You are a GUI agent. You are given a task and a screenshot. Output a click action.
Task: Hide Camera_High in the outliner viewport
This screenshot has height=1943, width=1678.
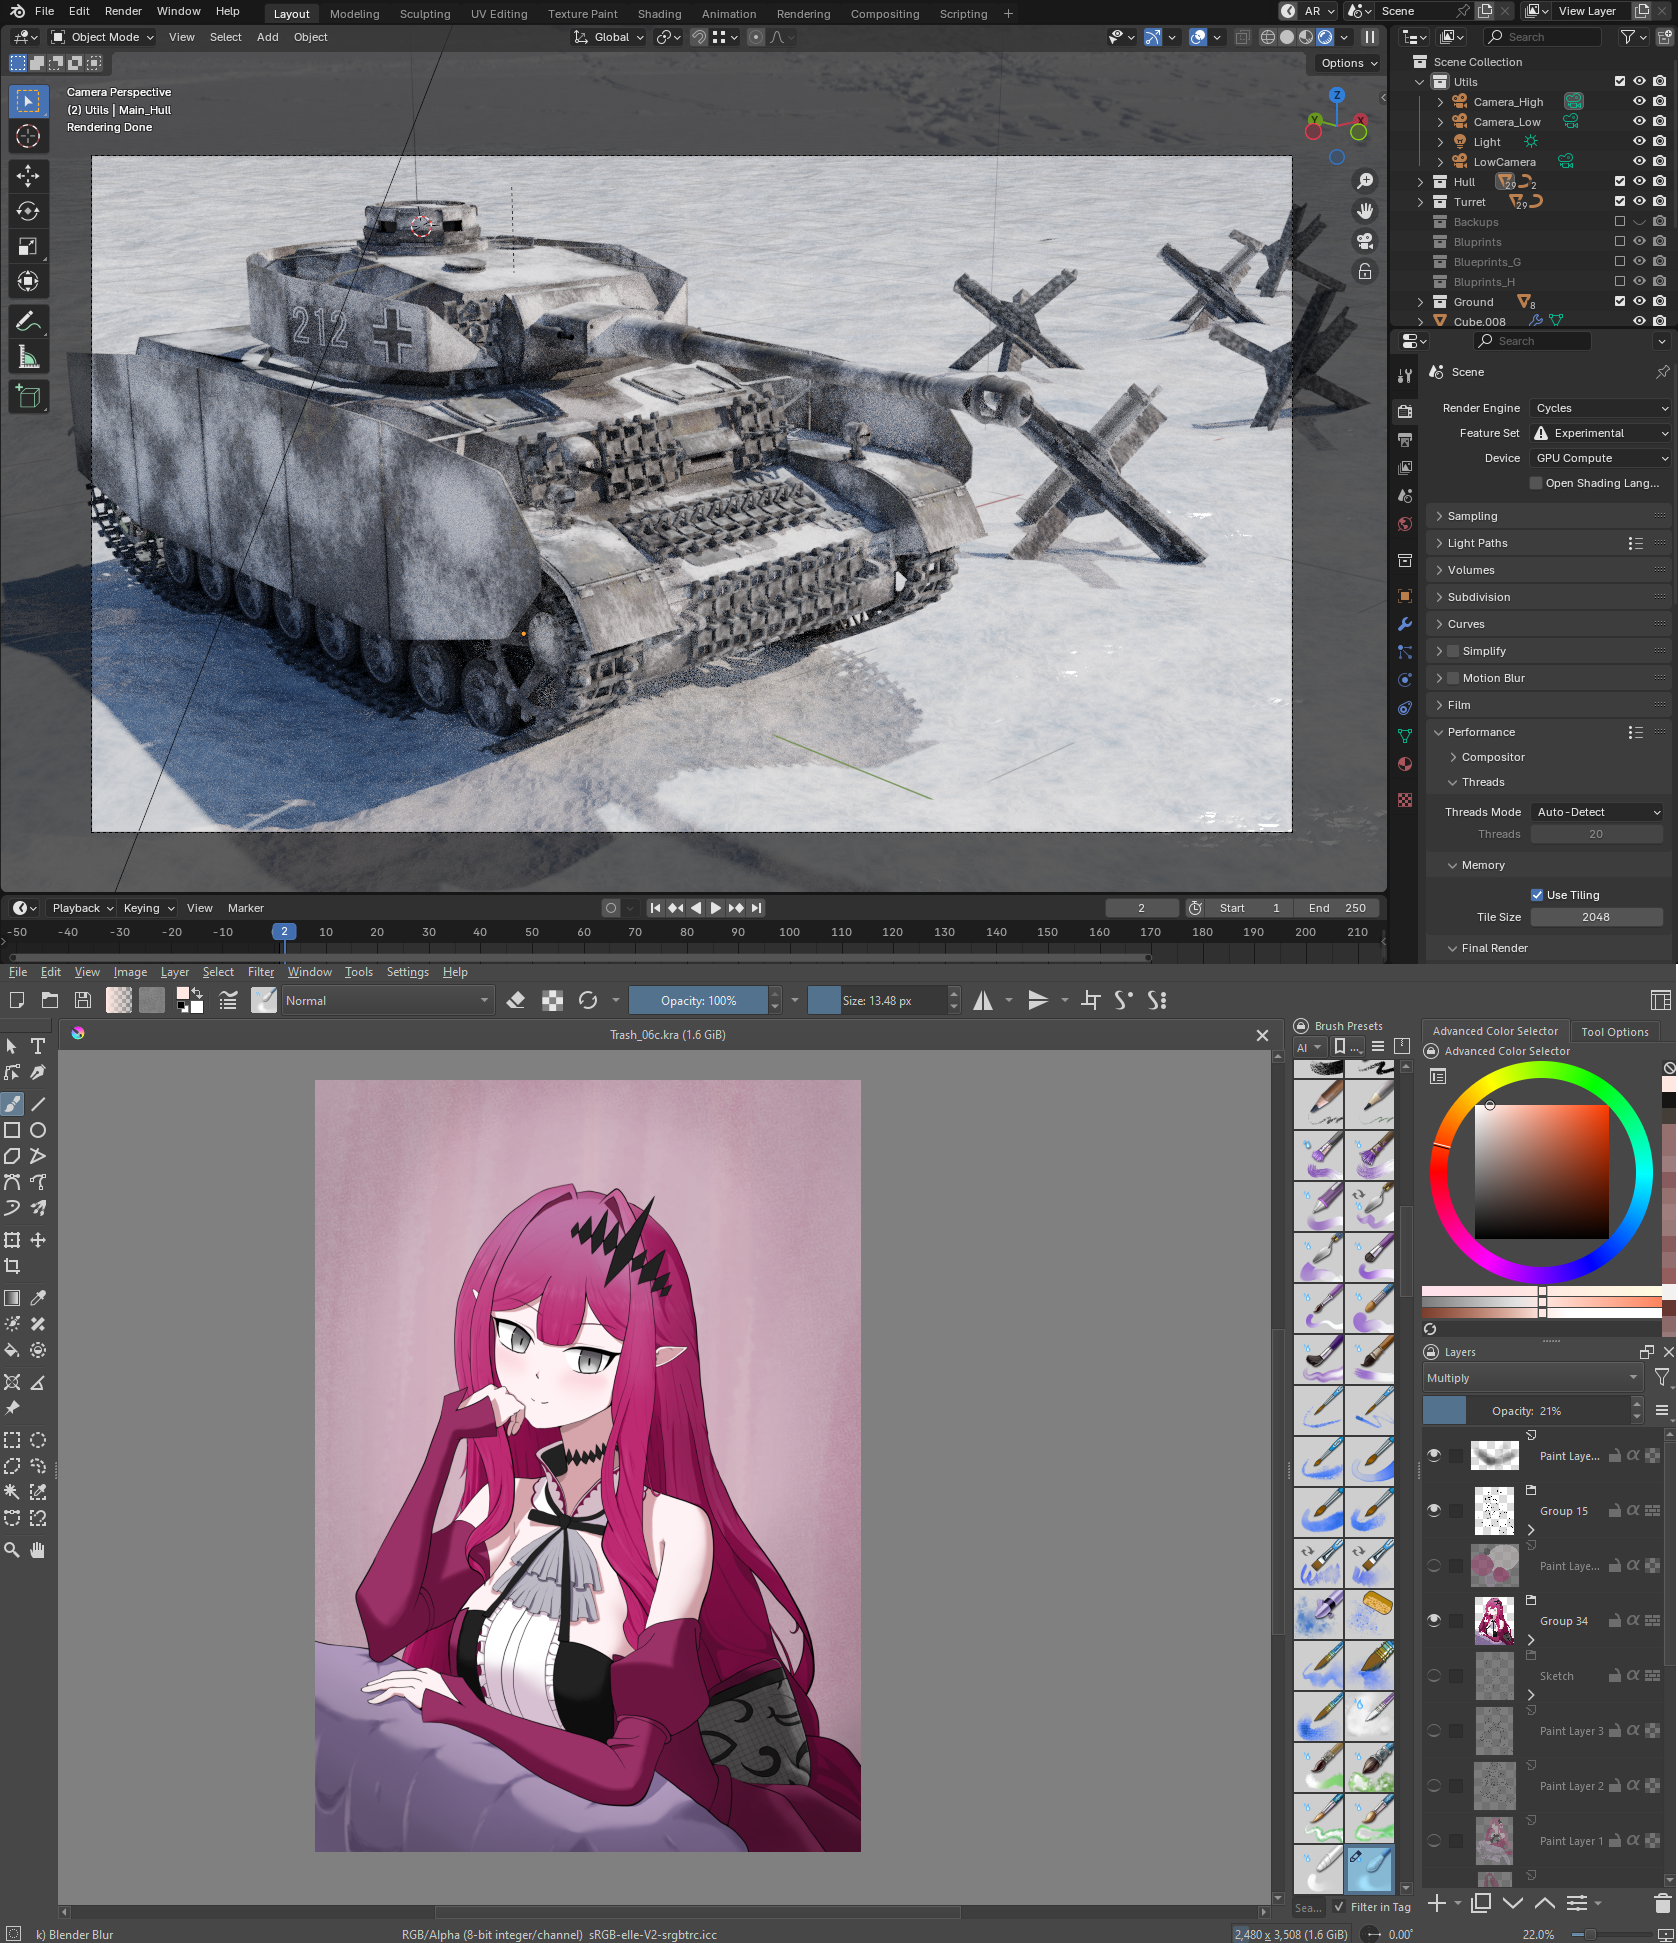click(1639, 101)
